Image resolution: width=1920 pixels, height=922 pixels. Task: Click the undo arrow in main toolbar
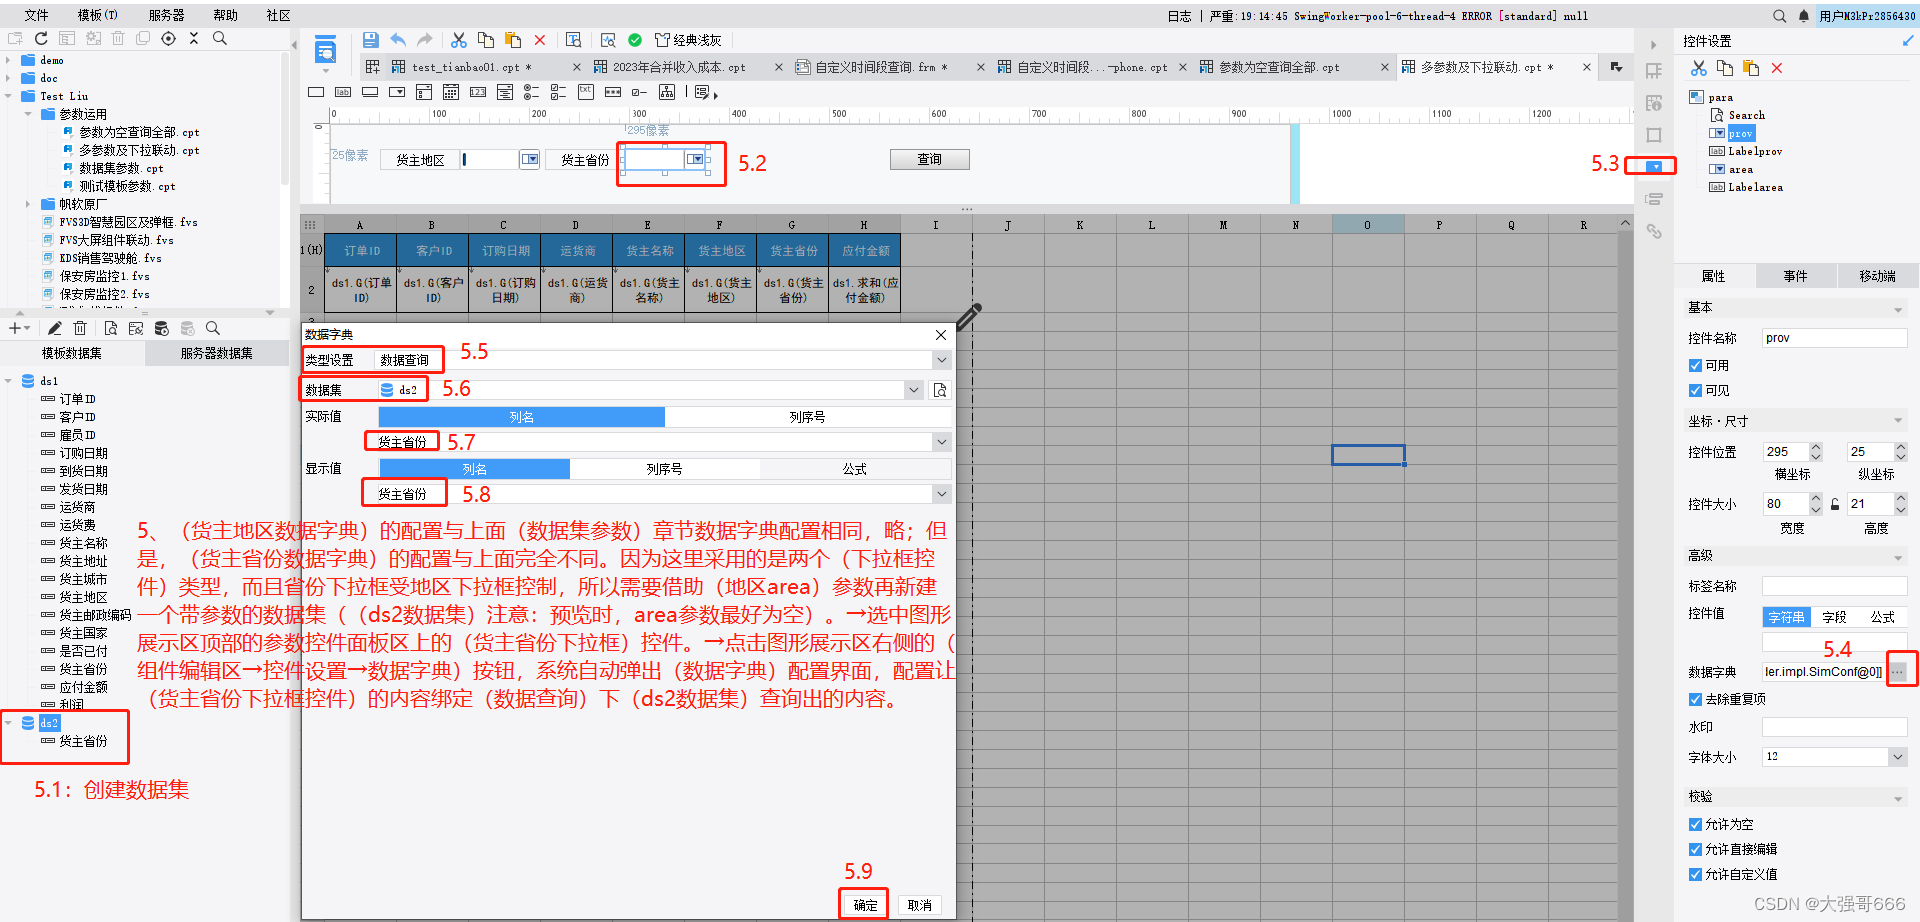398,40
